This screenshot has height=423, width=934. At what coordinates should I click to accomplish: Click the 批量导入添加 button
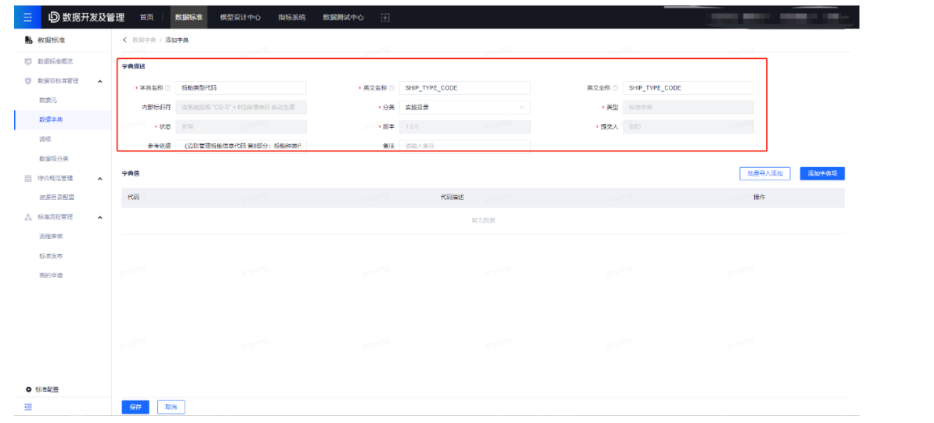click(x=765, y=173)
